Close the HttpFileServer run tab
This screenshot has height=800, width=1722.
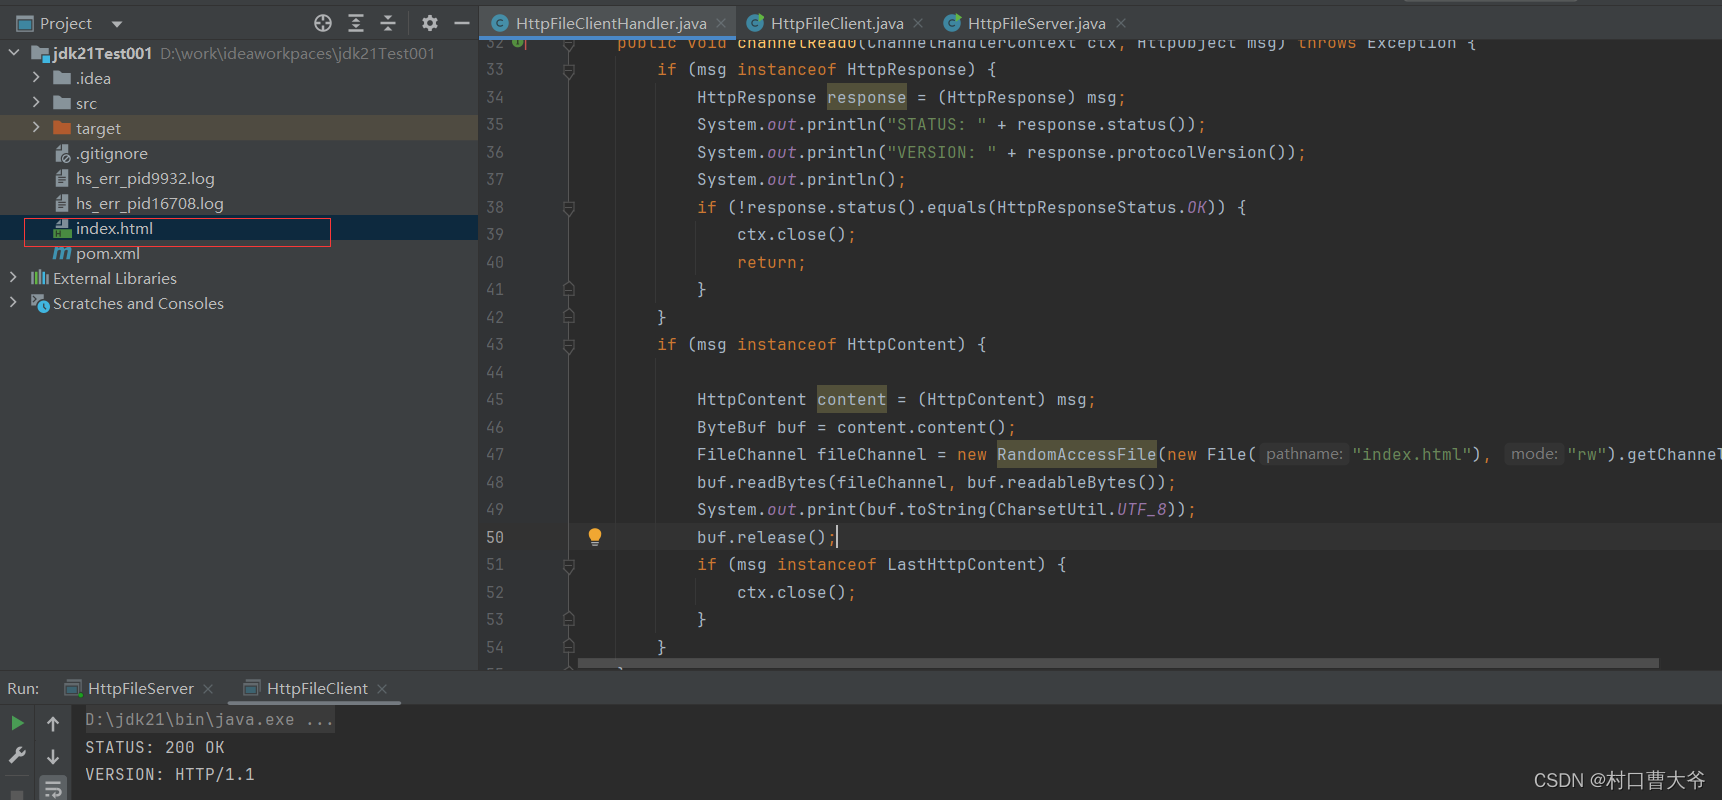208,688
